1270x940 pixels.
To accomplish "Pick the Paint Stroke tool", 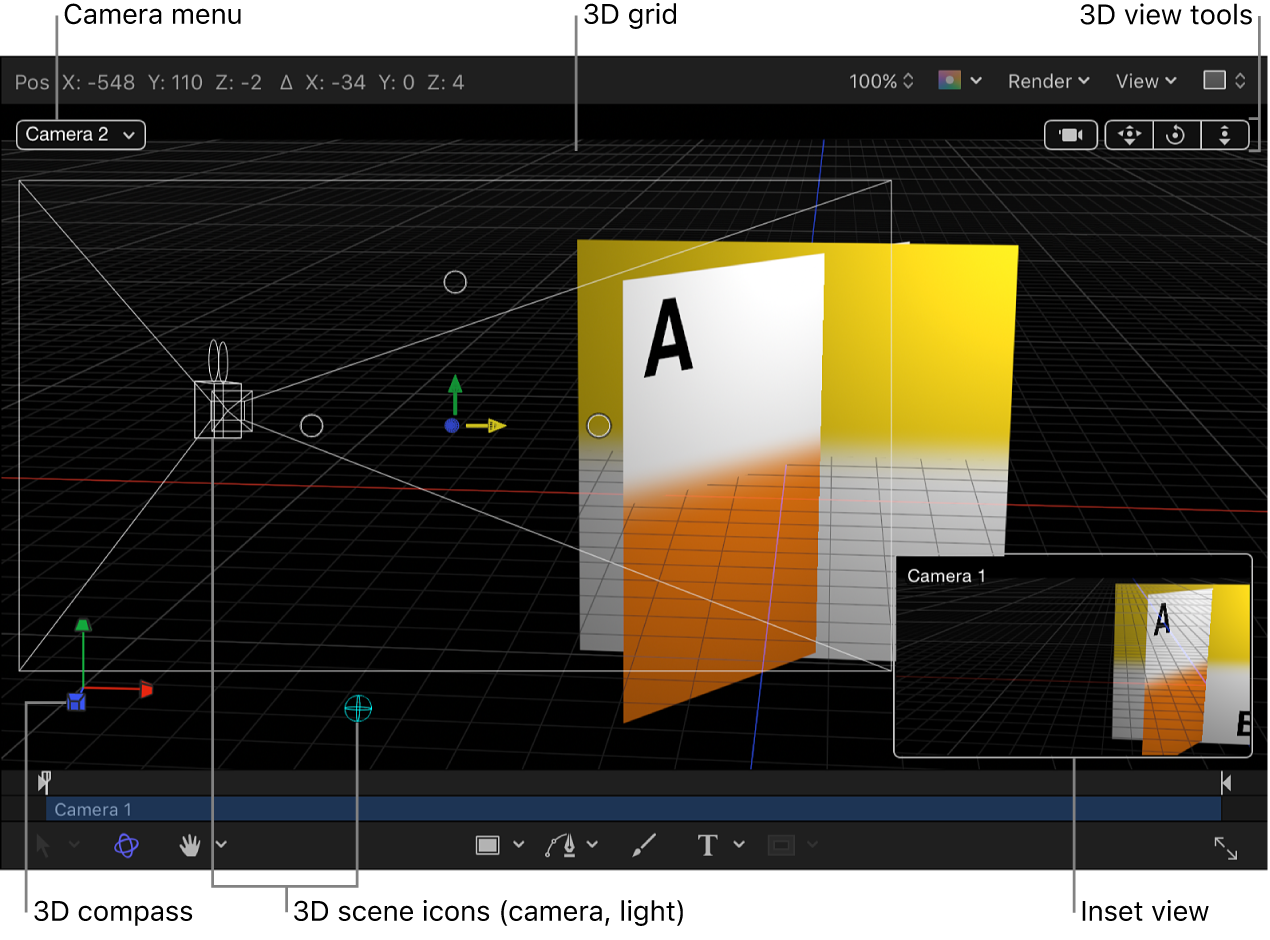I will [643, 845].
